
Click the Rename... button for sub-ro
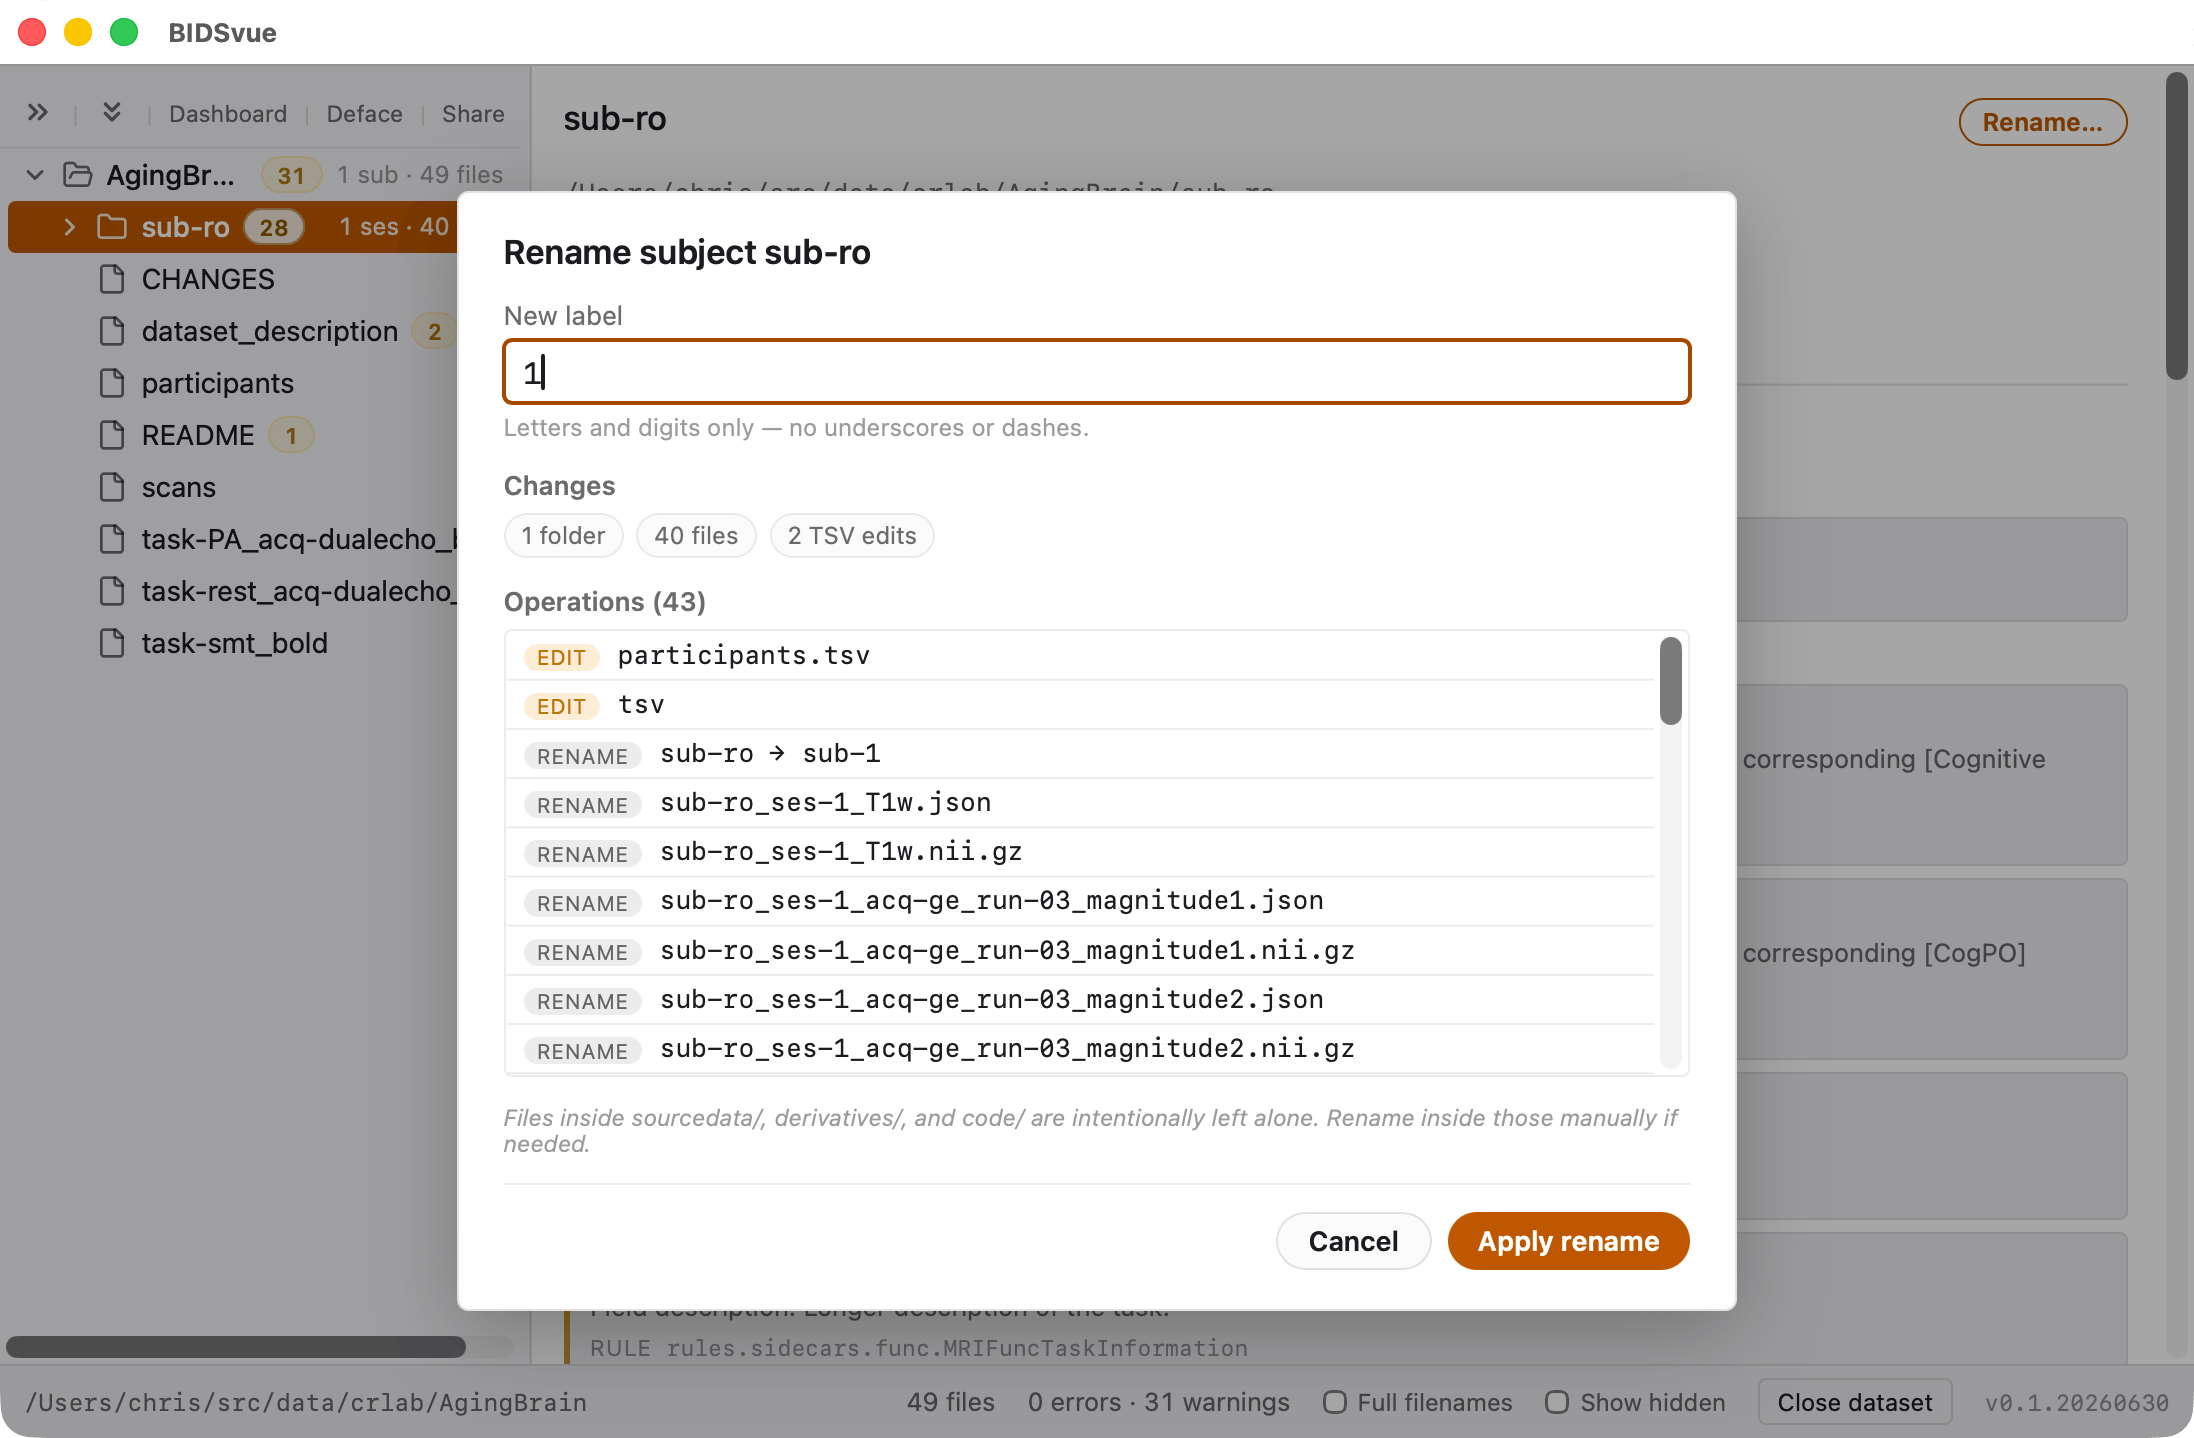(x=2042, y=122)
